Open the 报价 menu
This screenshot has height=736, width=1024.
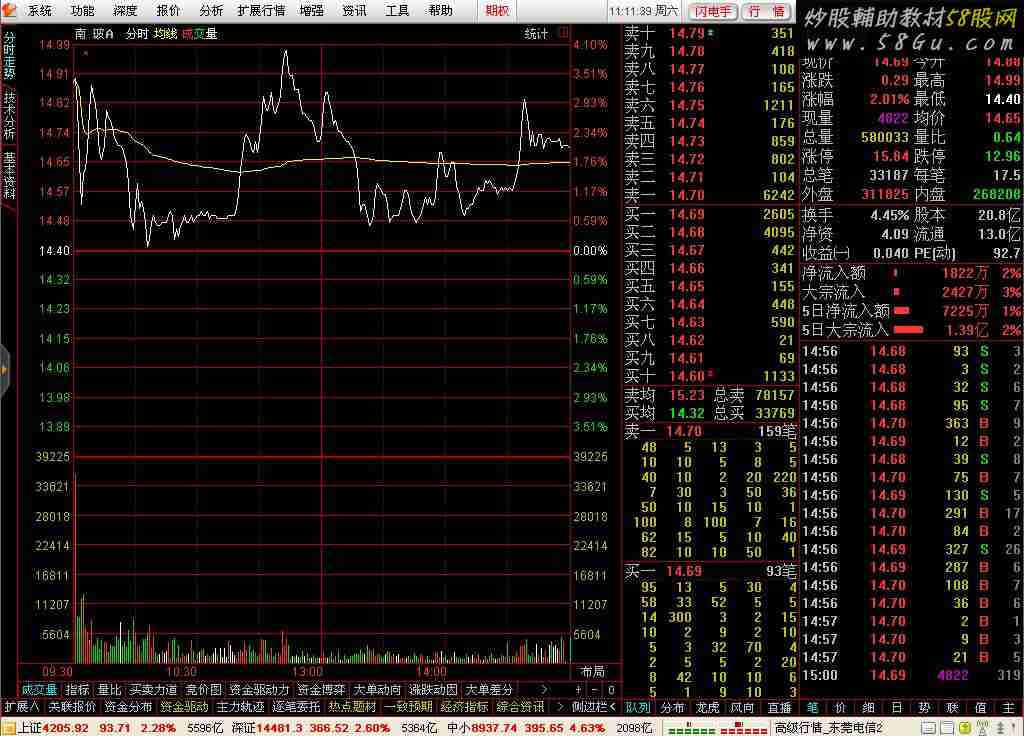point(168,10)
